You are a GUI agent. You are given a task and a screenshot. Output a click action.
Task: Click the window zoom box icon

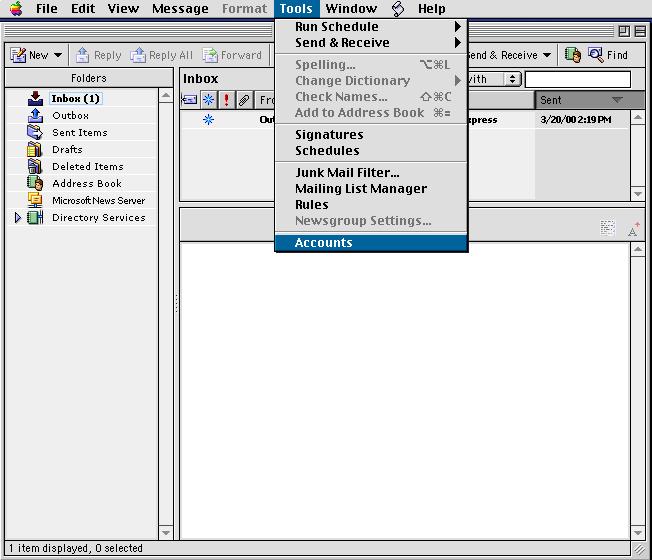tap(624, 31)
